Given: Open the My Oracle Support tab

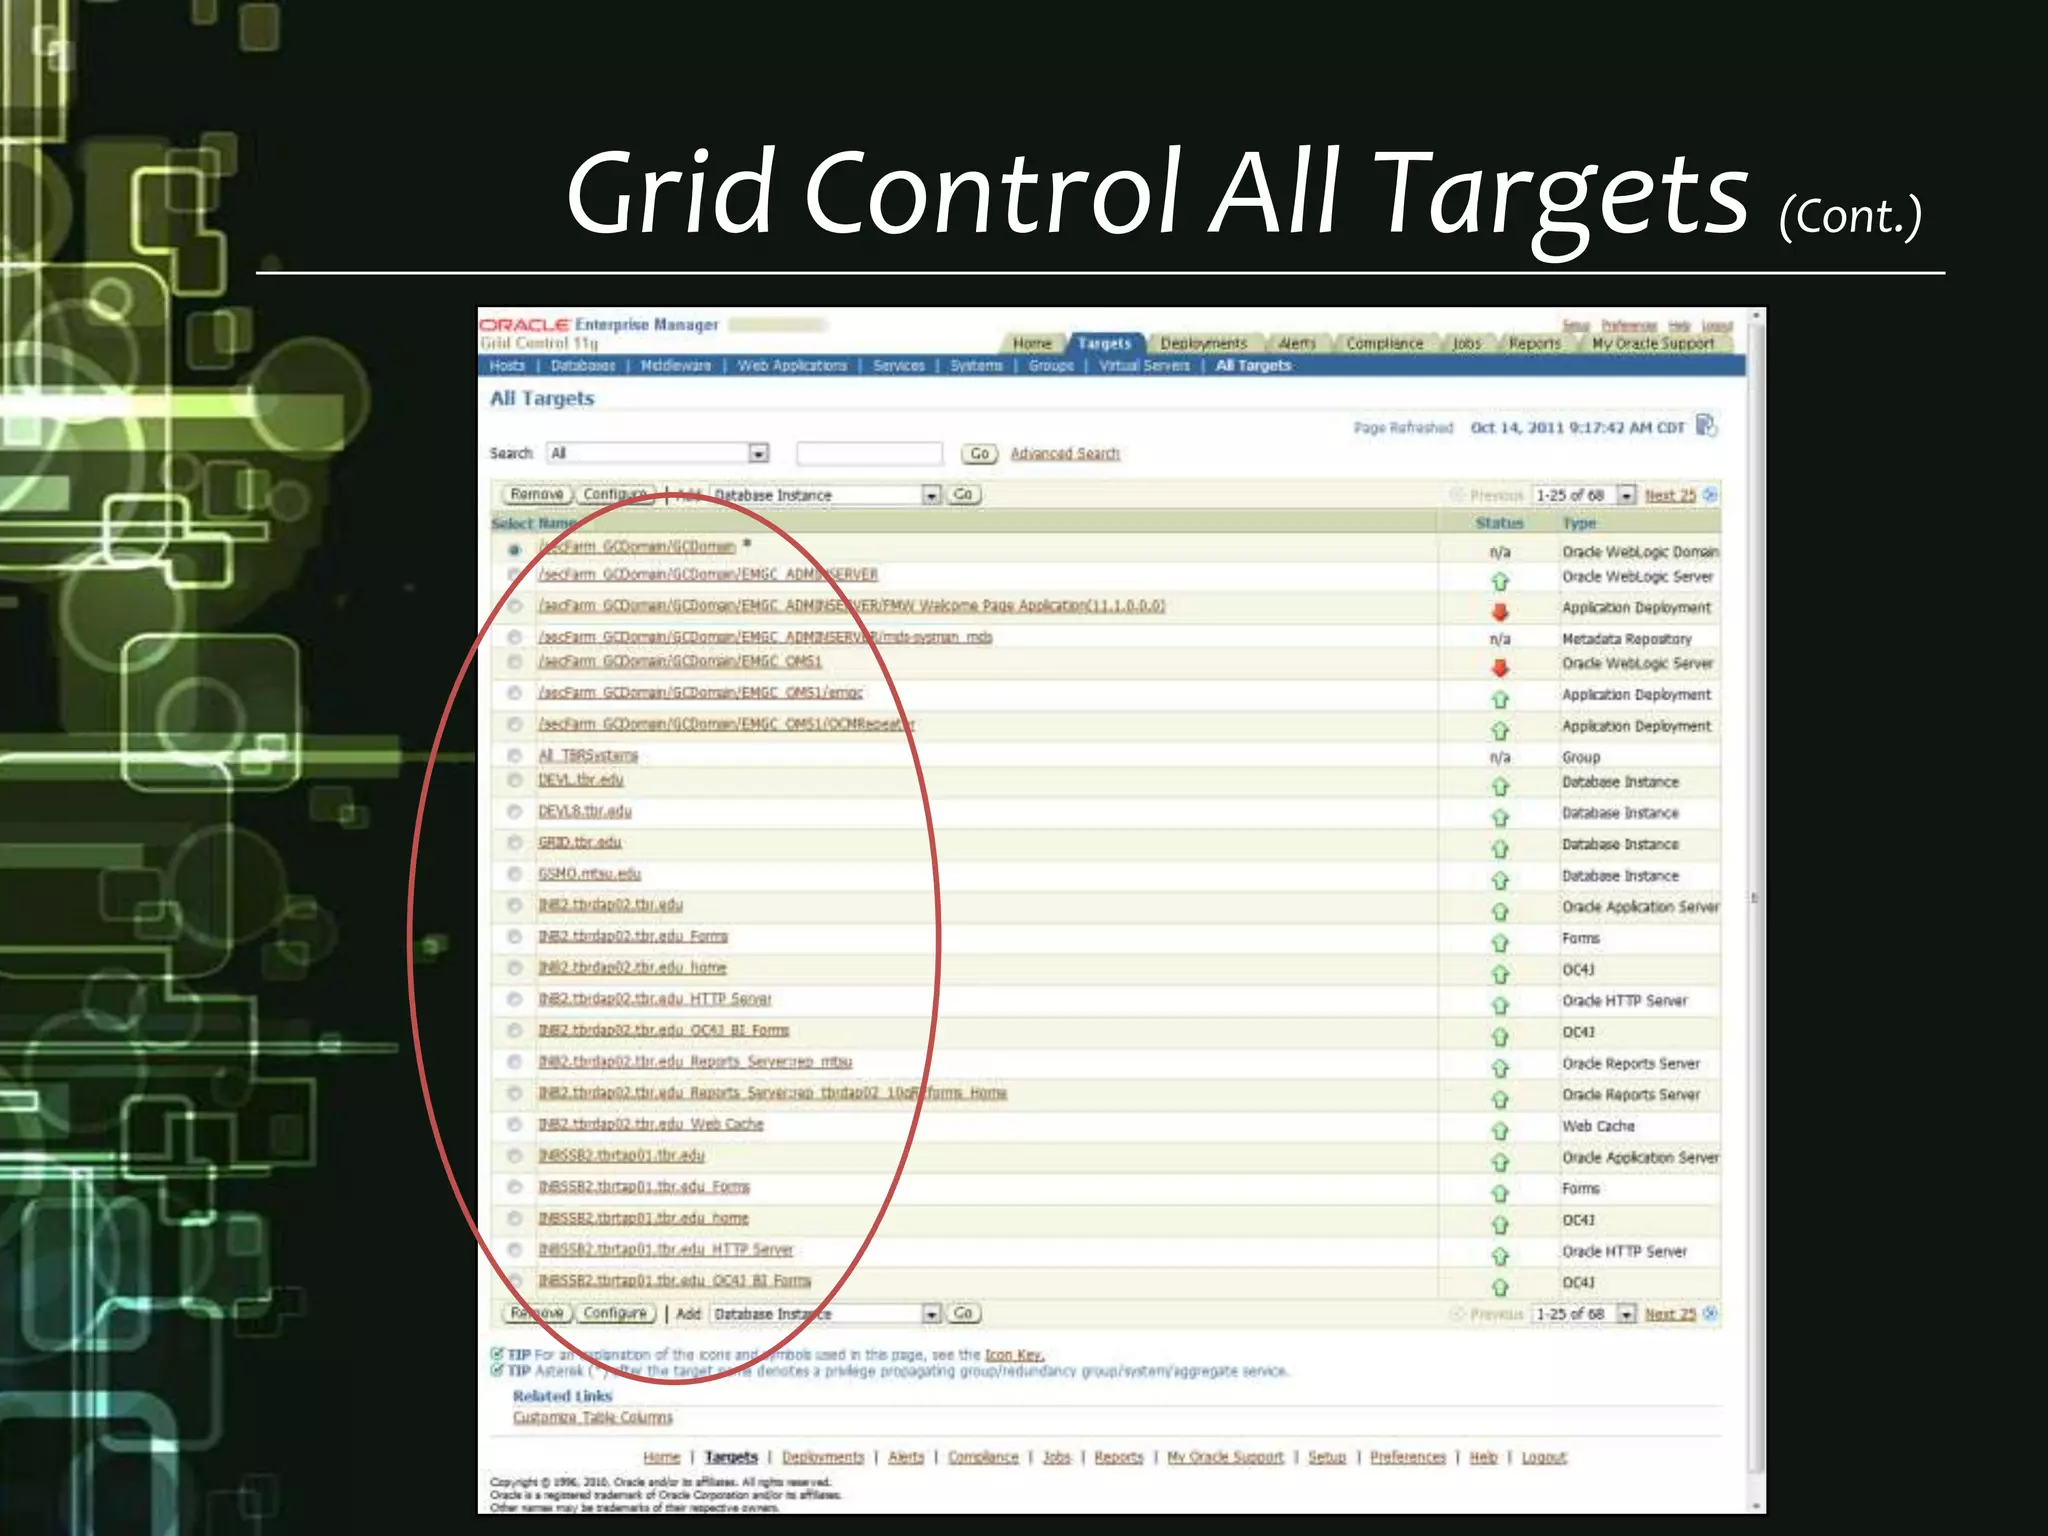Looking at the screenshot, I should point(1653,343).
